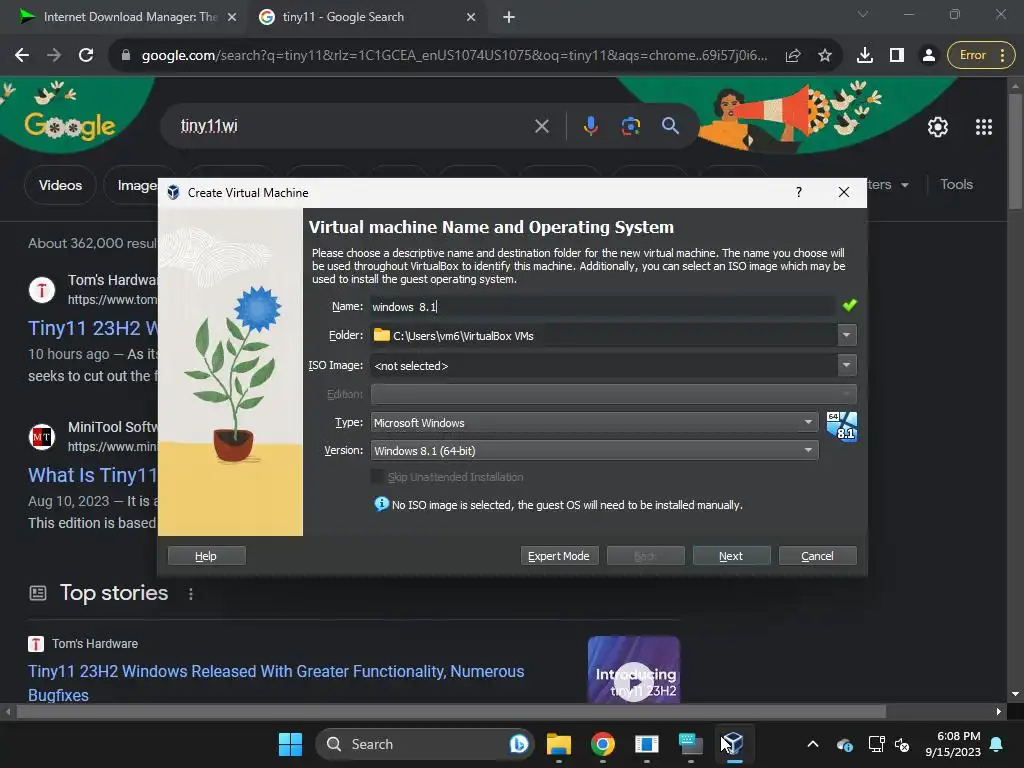Click the green valid-name checkmark icon
This screenshot has height=768, width=1024.
click(850, 305)
